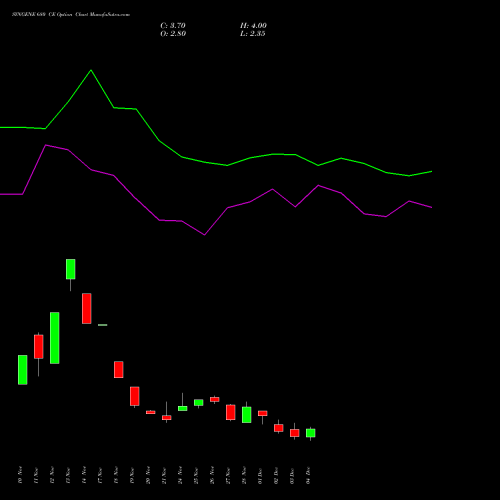The width and height of the screenshot is (500, 500).
Task: Select the 11 Nov date label
Action: coord(36,475)
